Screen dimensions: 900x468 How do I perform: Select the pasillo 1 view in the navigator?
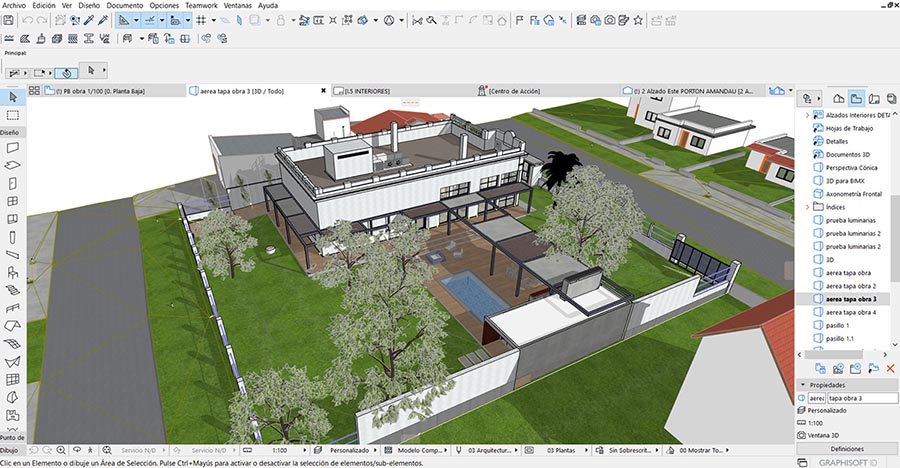tap(838, 325)
